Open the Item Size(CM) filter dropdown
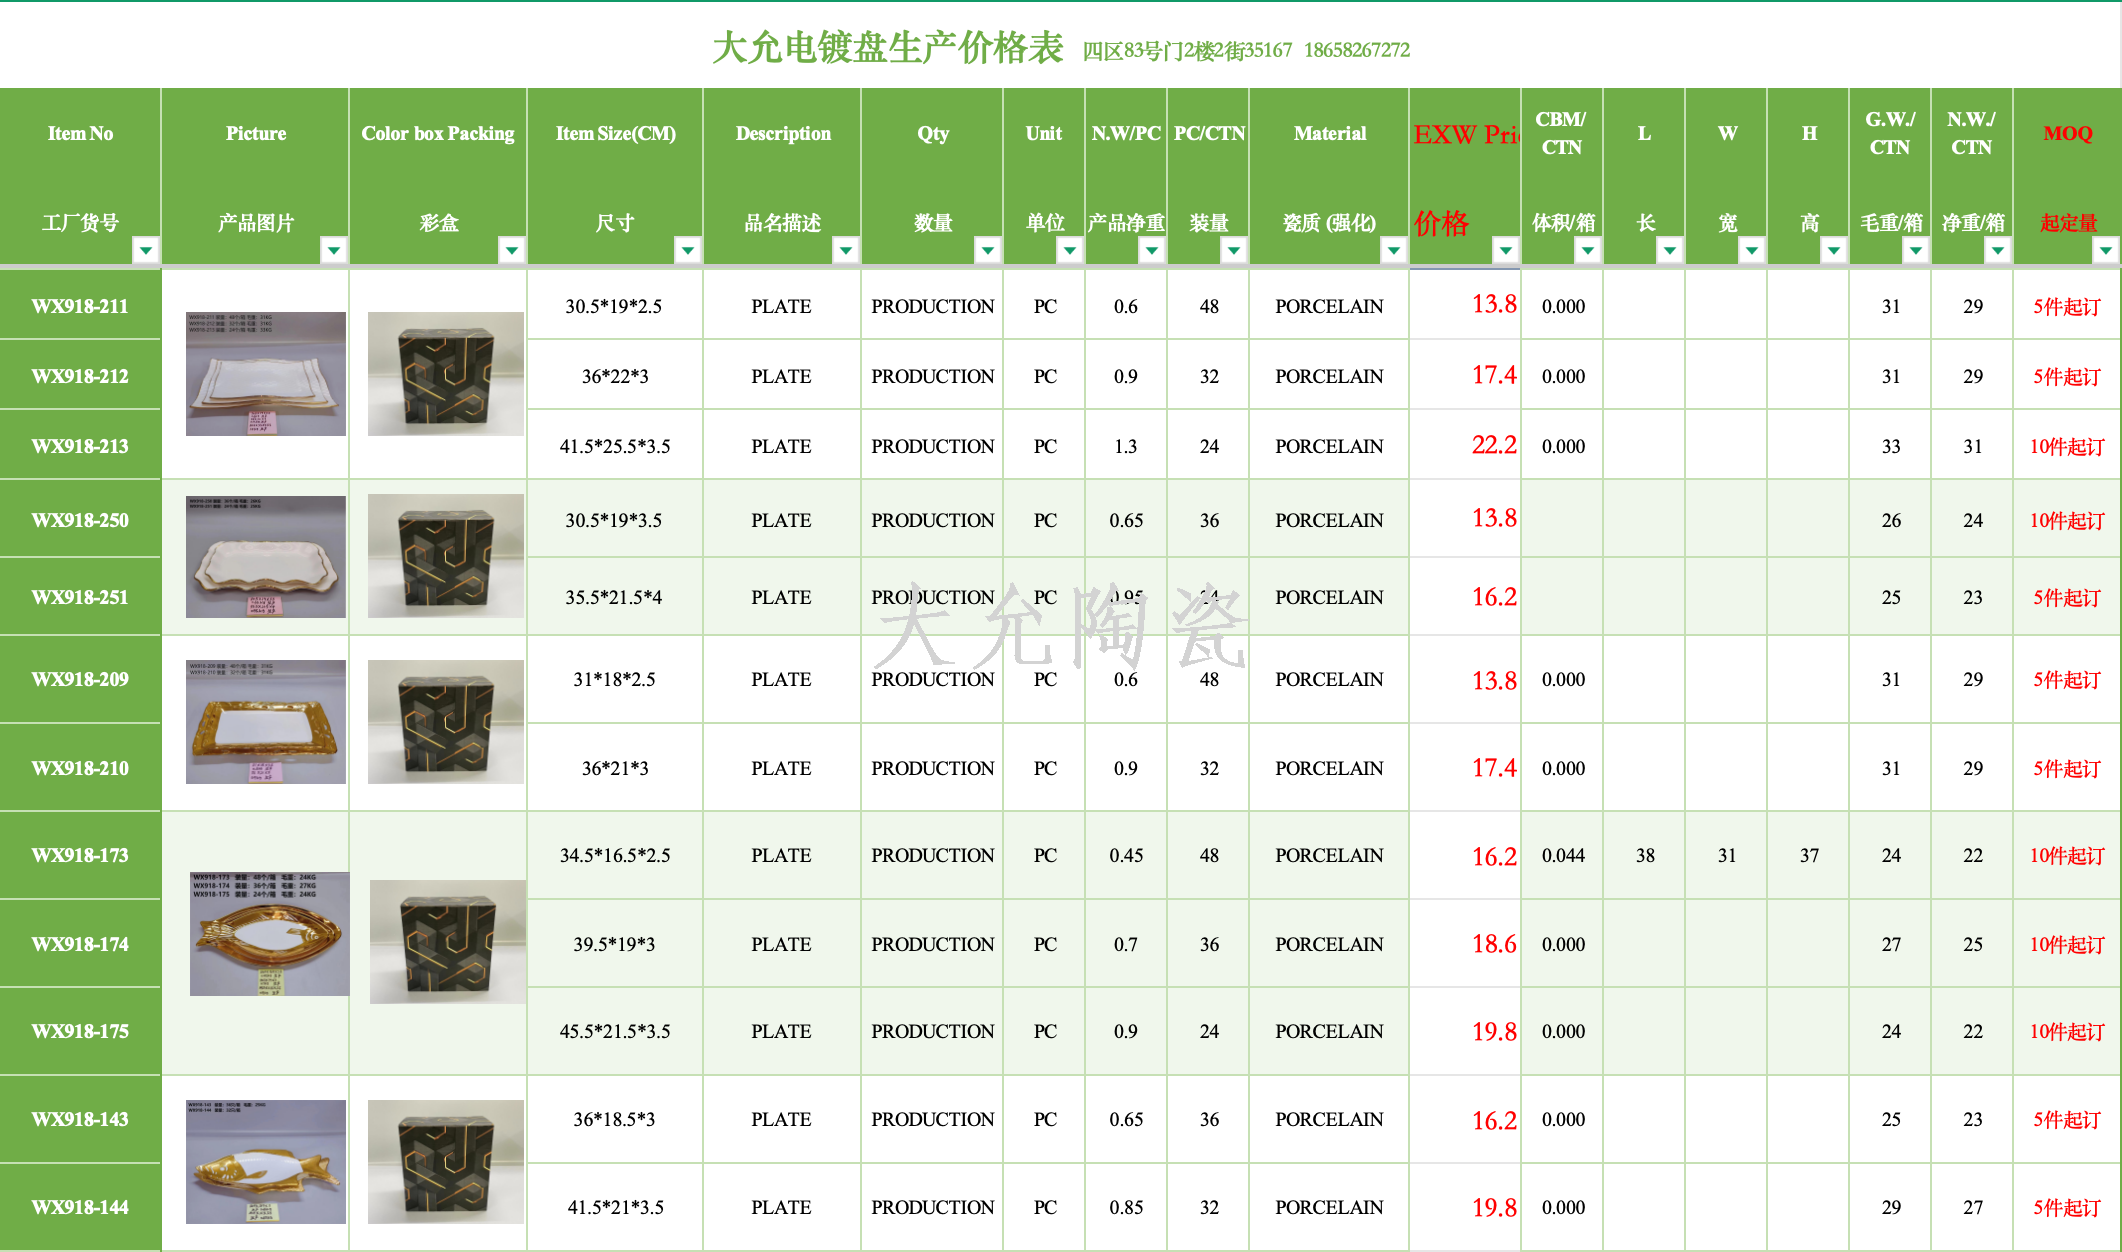The height and width of the screenshot is (1252, 2122). [688, 250]
